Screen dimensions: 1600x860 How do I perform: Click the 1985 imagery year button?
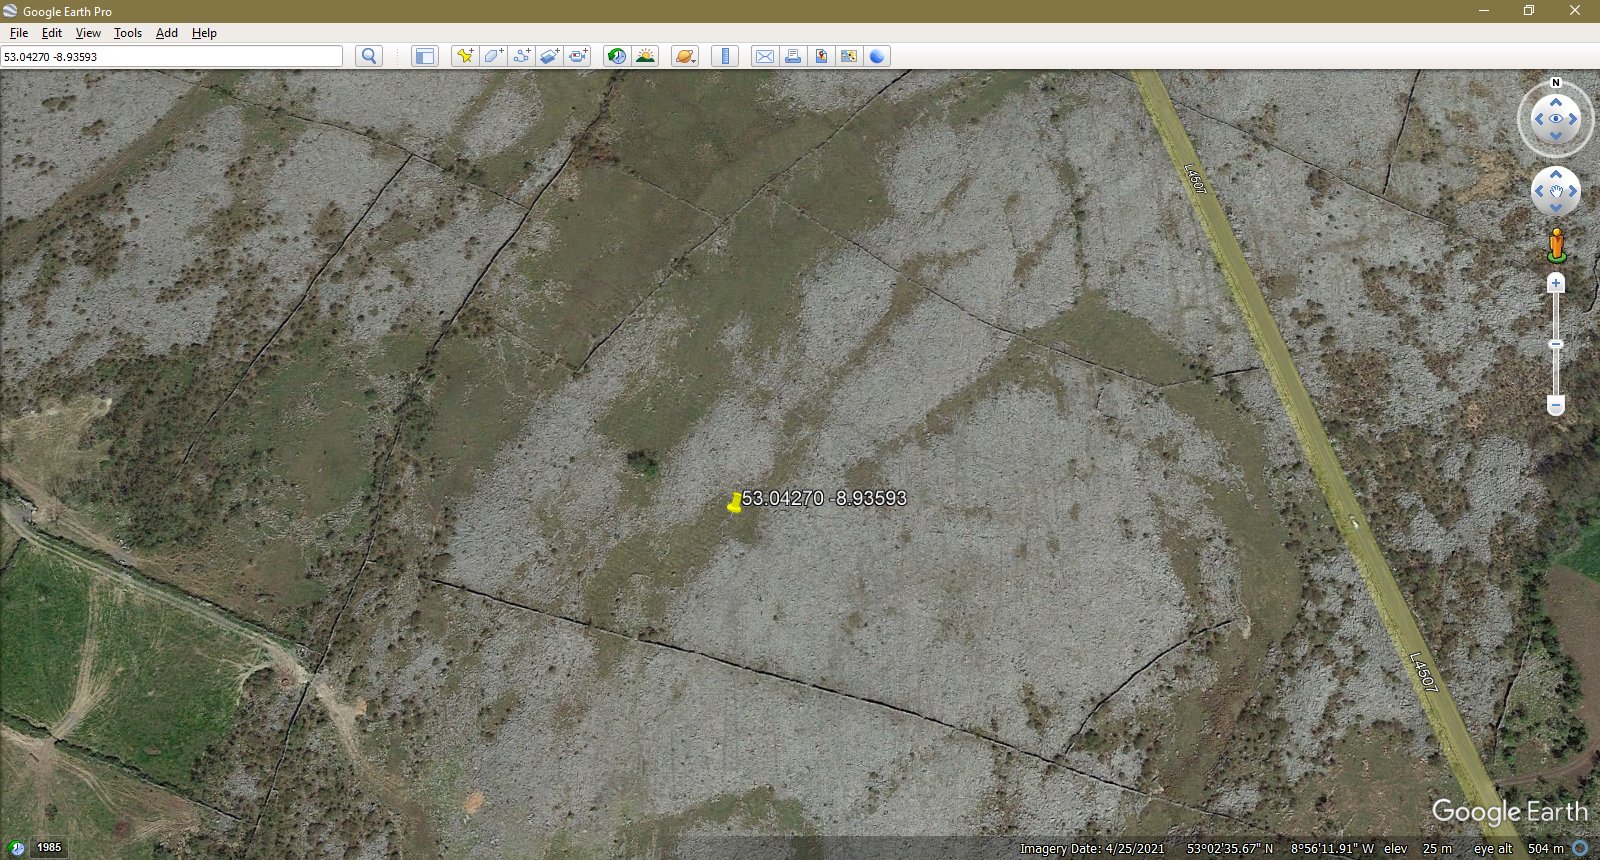(x=49, y=847)
